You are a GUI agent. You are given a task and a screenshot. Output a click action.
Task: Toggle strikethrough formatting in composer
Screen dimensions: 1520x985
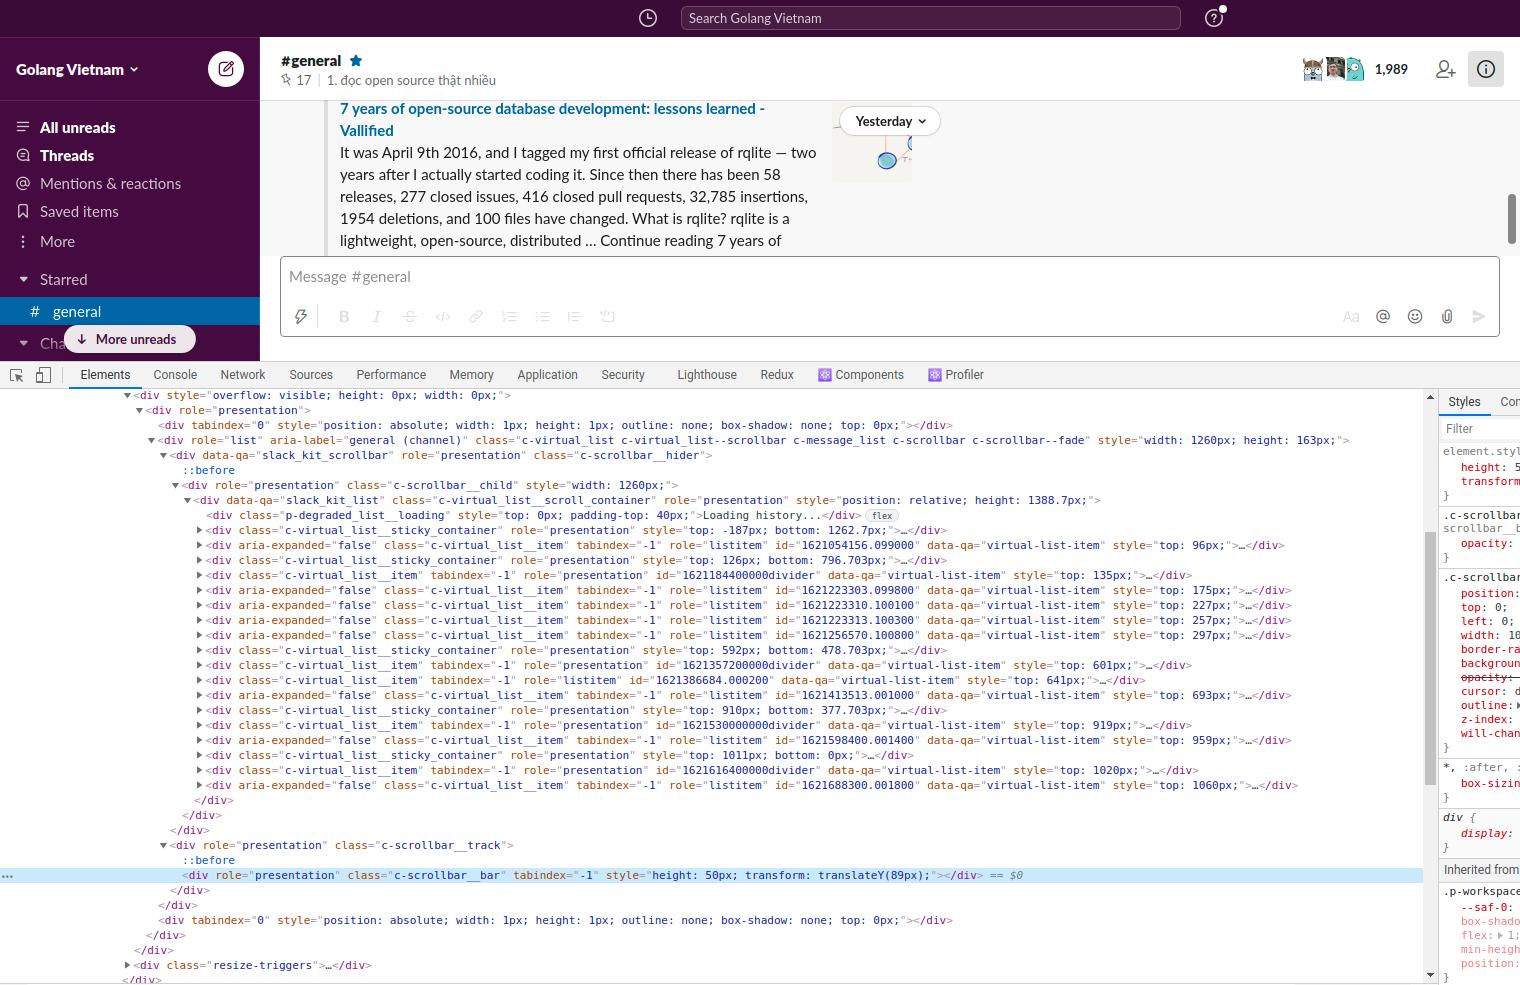(410, 316)
